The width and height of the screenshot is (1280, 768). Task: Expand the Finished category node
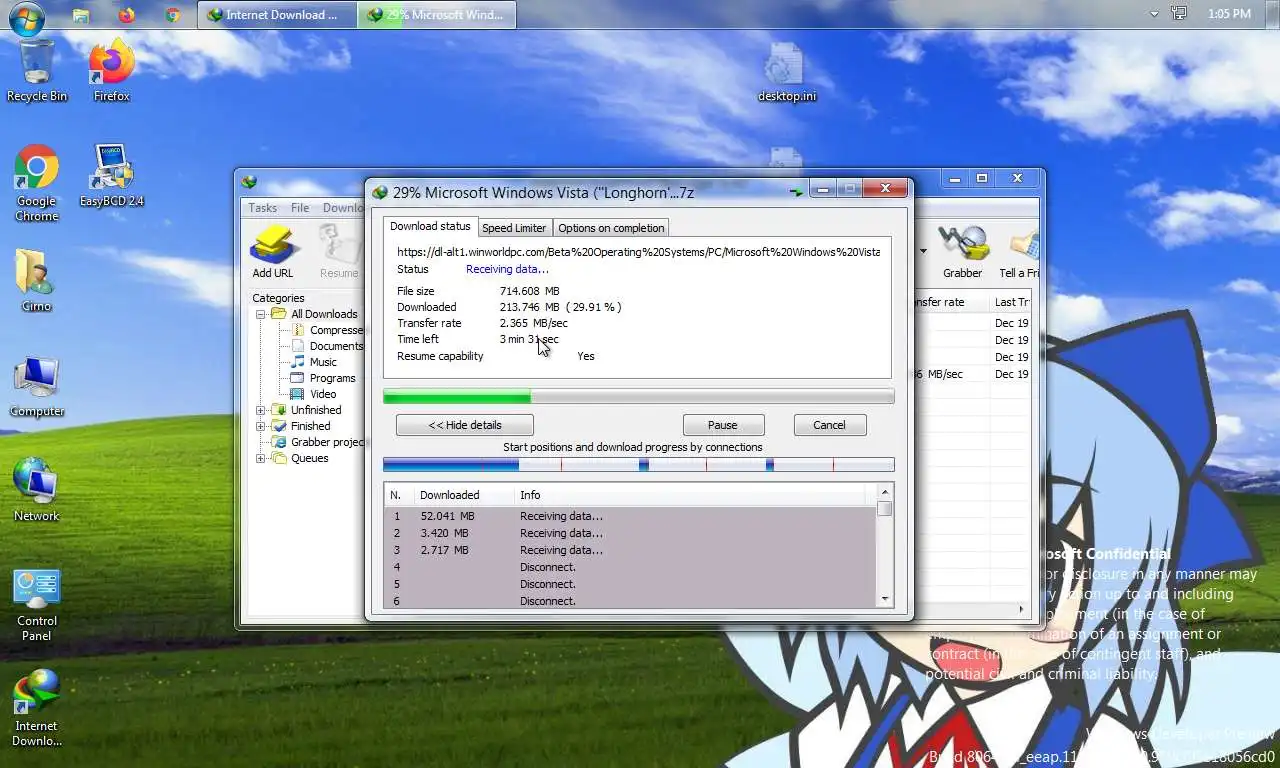tap(261, 426)
